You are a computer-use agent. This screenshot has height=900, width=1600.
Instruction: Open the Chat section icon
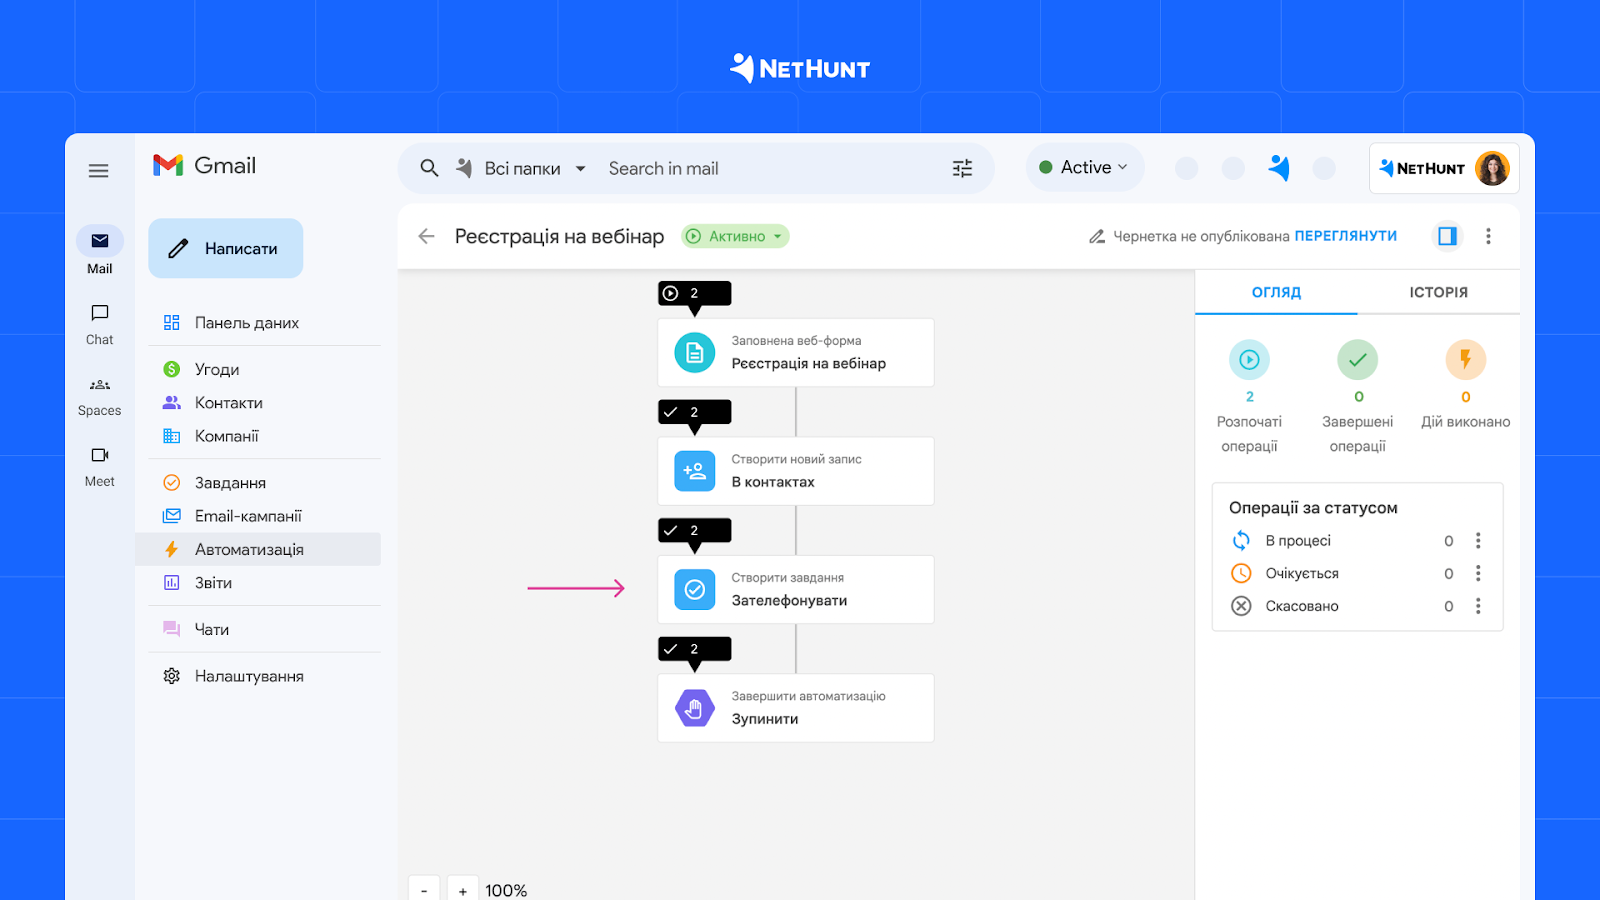click(100, 313)
